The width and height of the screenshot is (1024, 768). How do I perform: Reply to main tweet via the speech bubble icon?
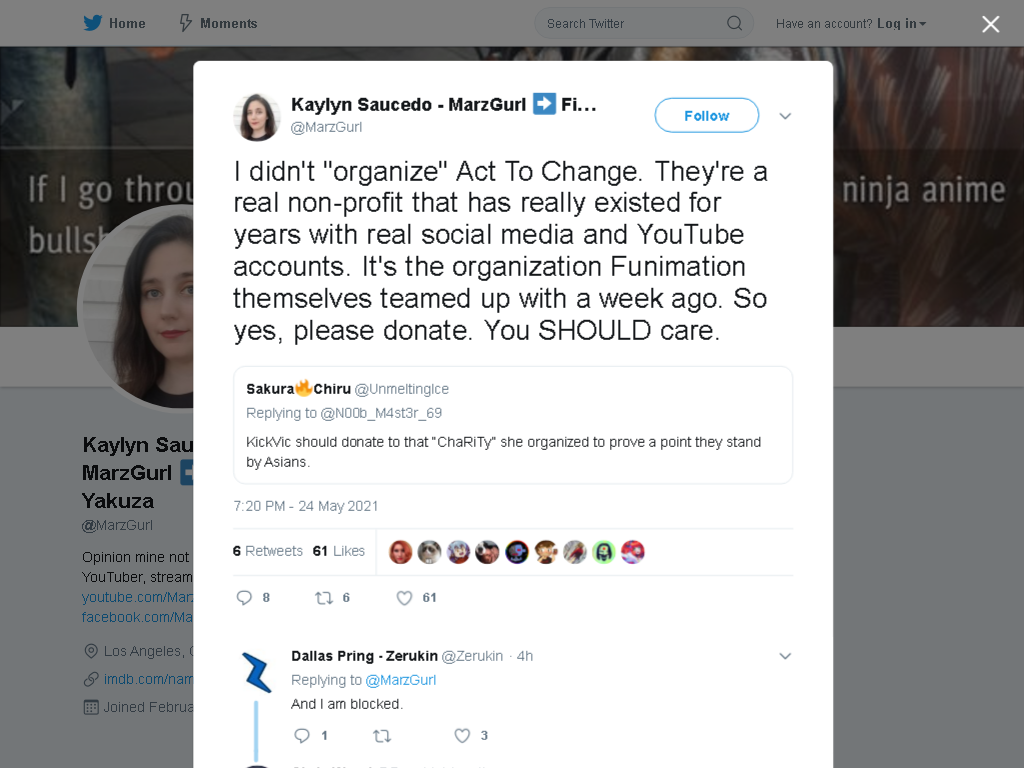pyautogui.click(x=244, y=598)
